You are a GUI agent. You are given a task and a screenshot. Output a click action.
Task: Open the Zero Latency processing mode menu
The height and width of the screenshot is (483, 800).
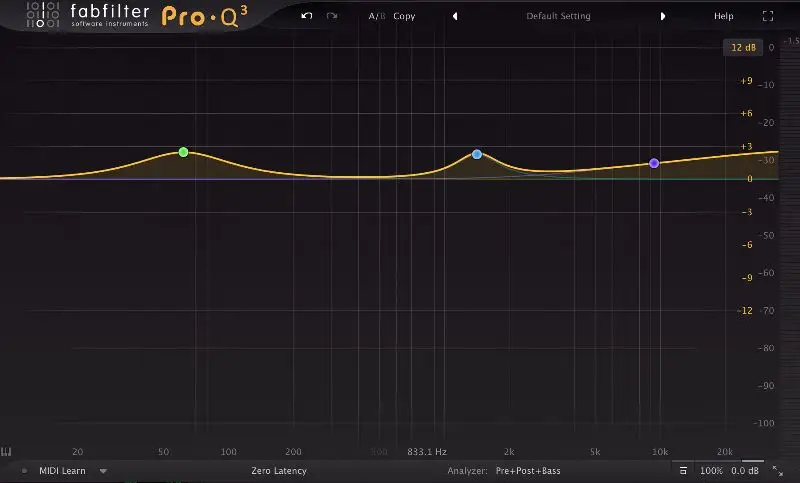coord(279,471)
